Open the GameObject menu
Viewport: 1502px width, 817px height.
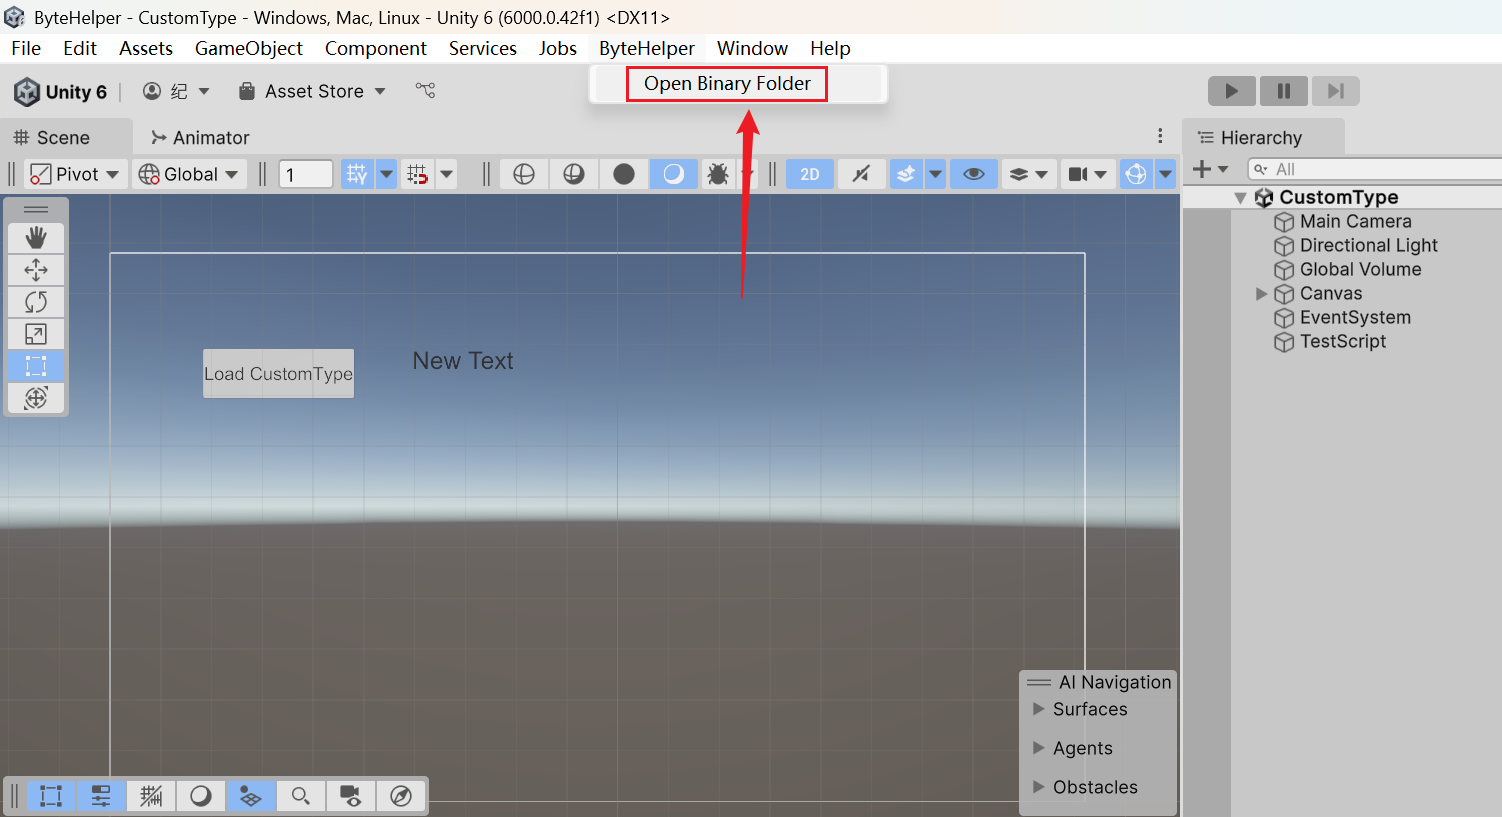[x=249, y=48]
